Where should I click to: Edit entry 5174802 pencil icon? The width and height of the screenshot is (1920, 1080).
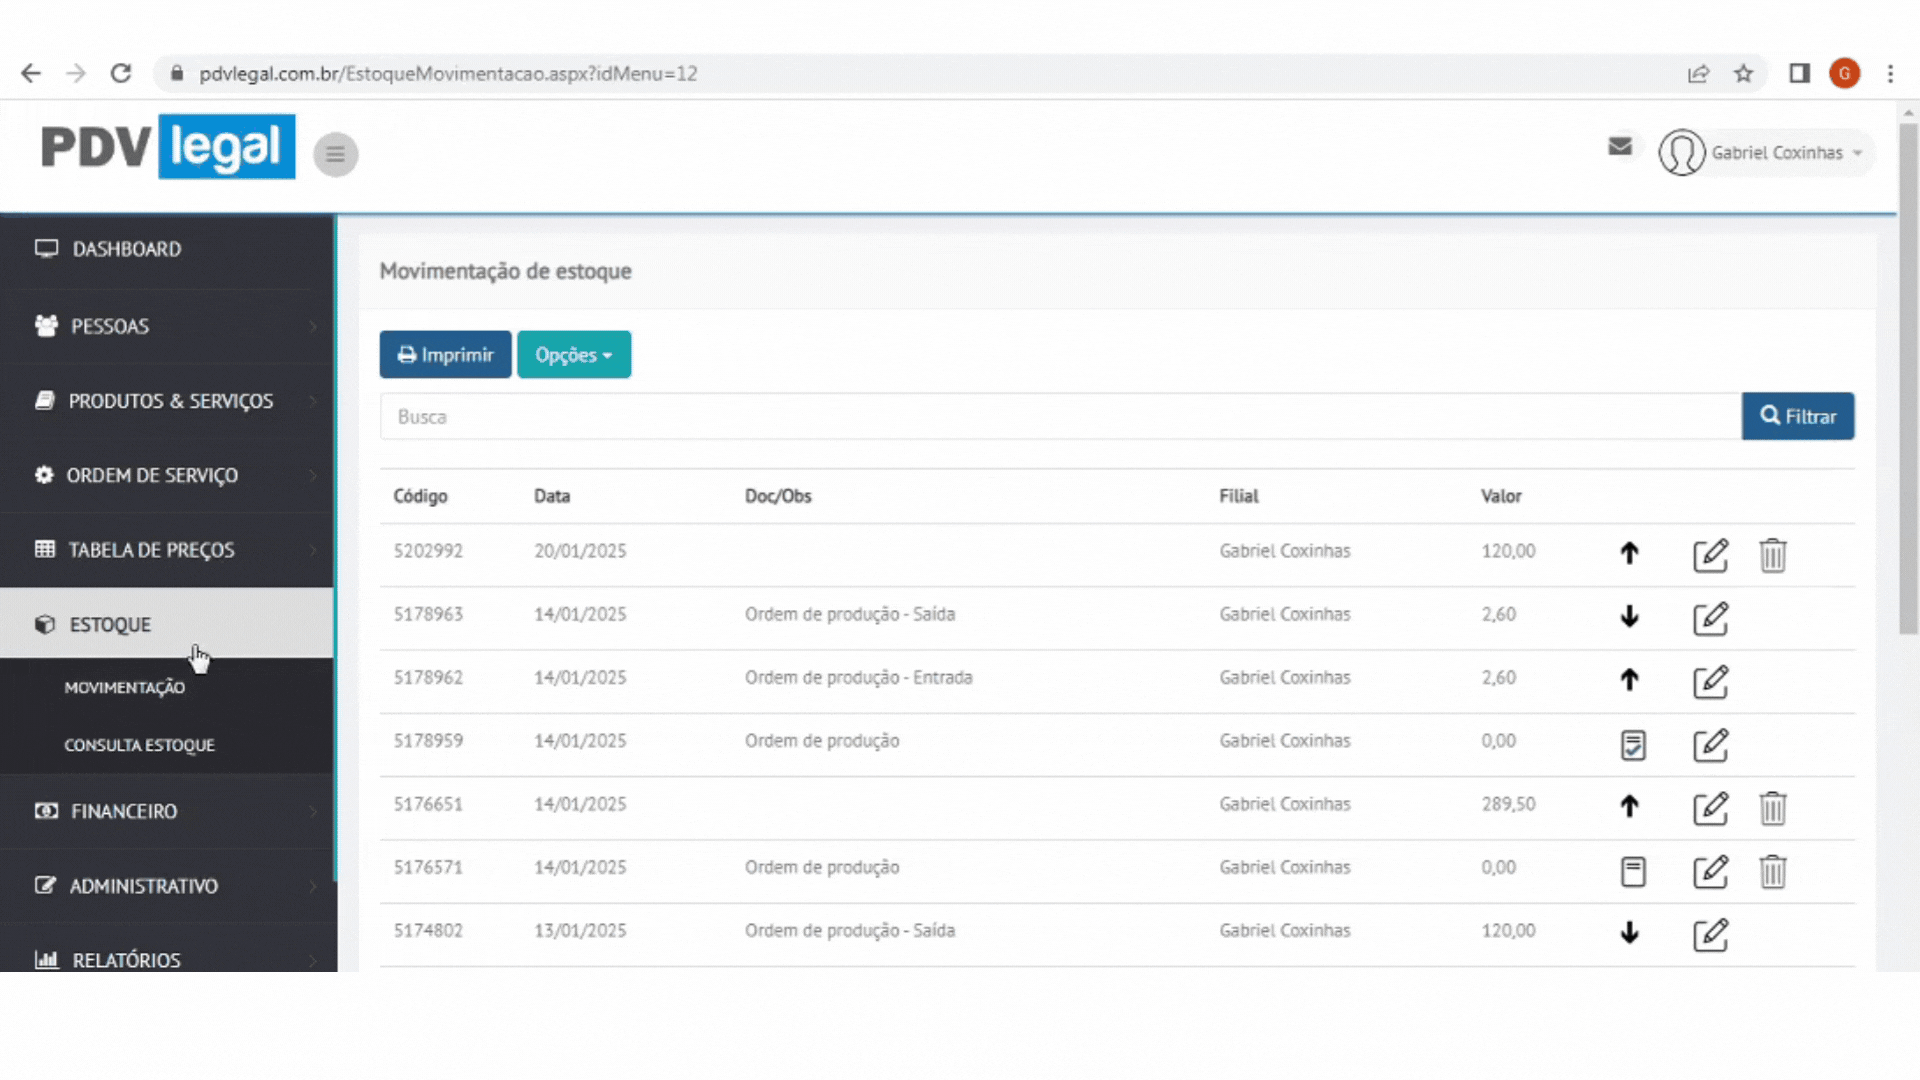click(1710, 935)
